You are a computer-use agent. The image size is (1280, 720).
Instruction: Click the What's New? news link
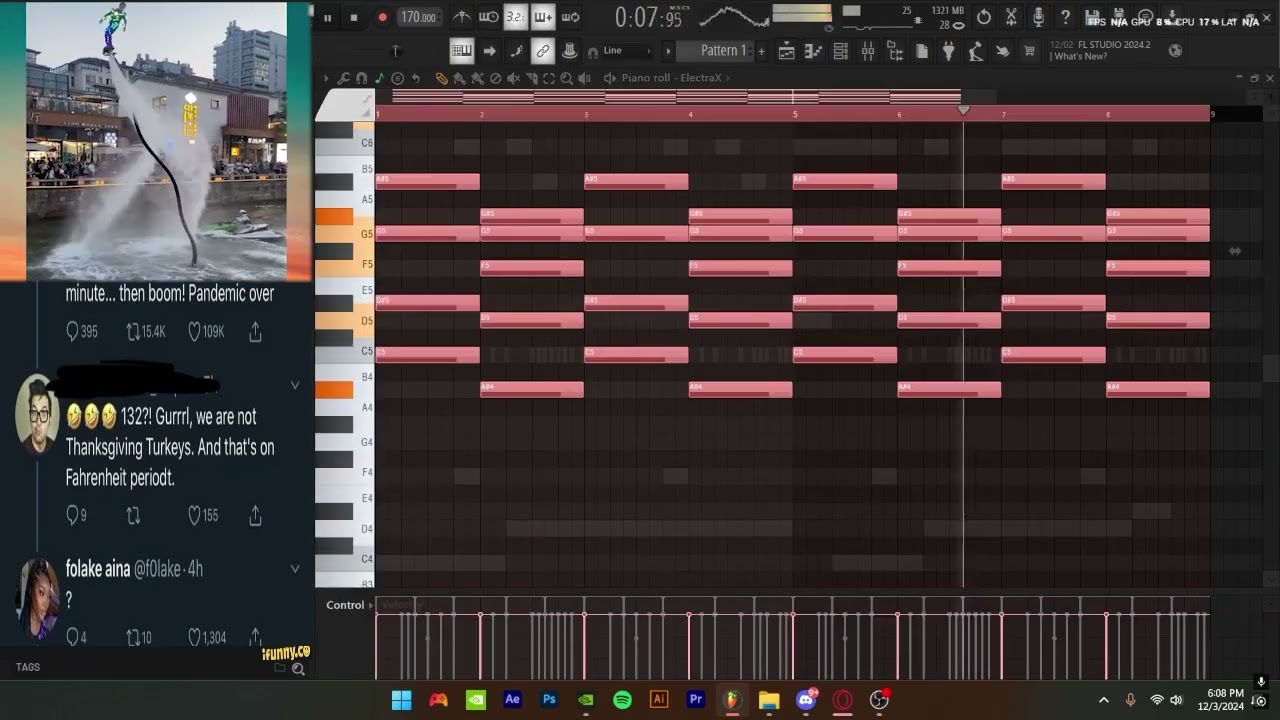[1080, 57]
